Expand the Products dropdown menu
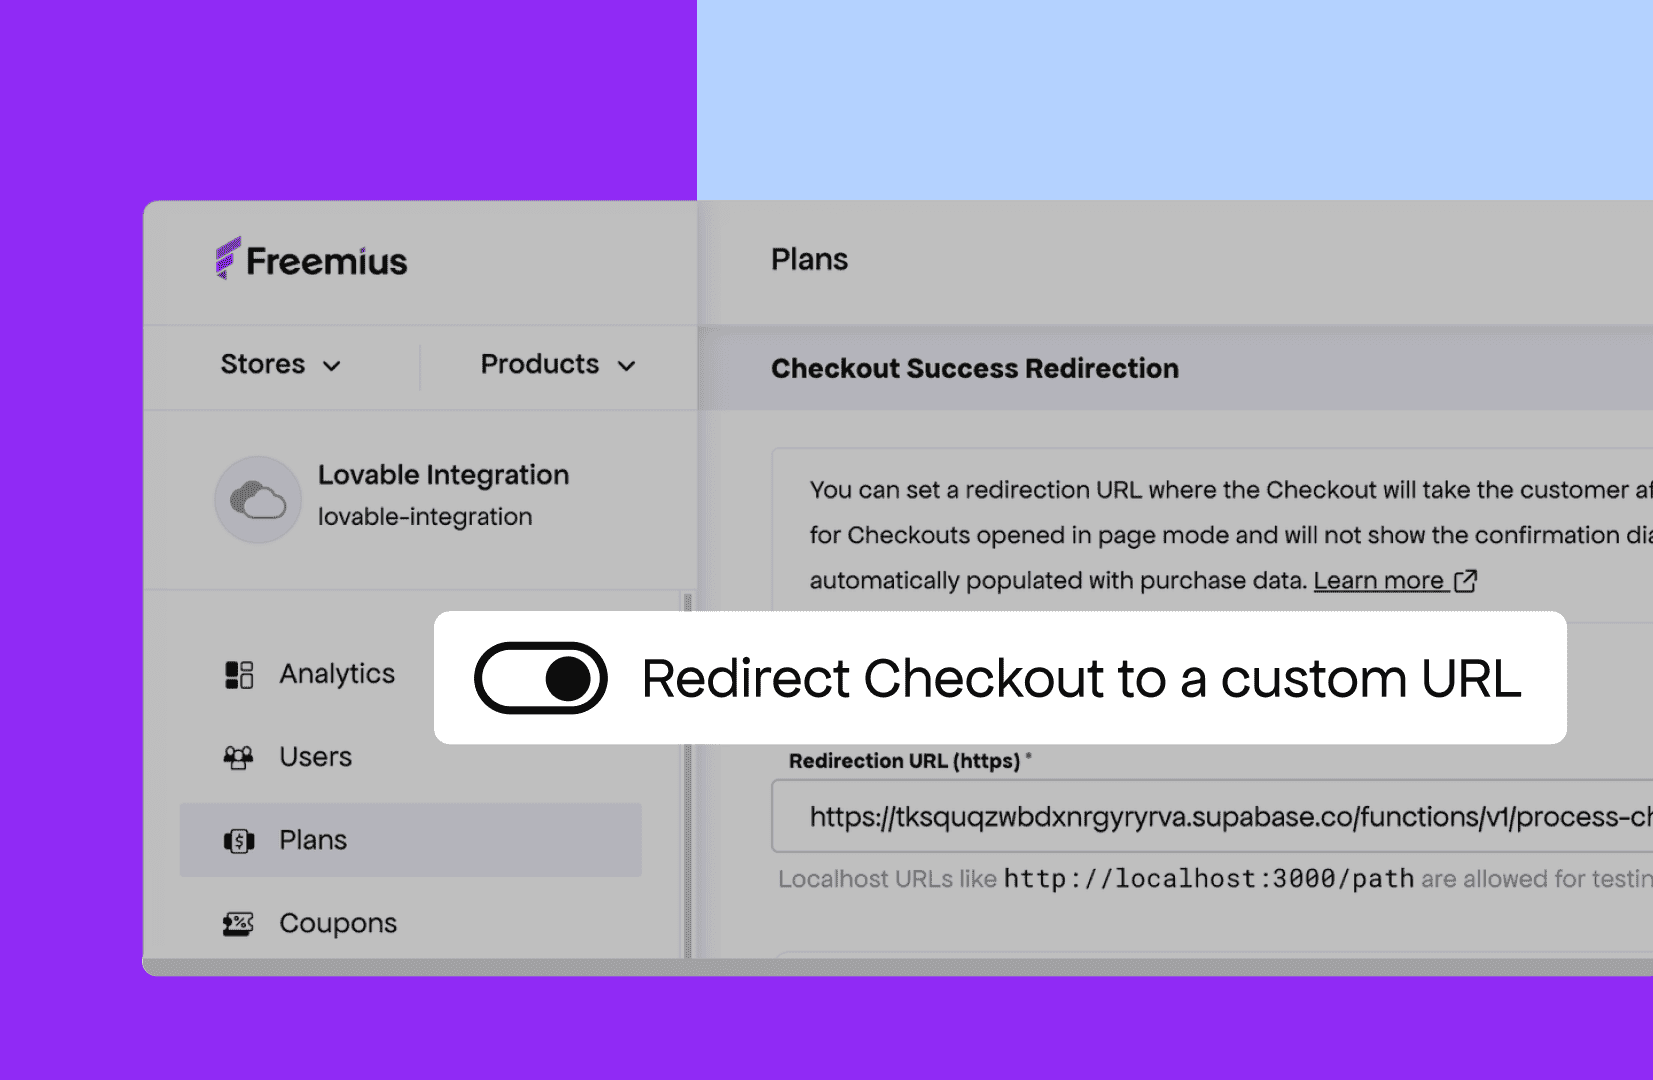The image size is (1653, 1080). coord(557,365)
